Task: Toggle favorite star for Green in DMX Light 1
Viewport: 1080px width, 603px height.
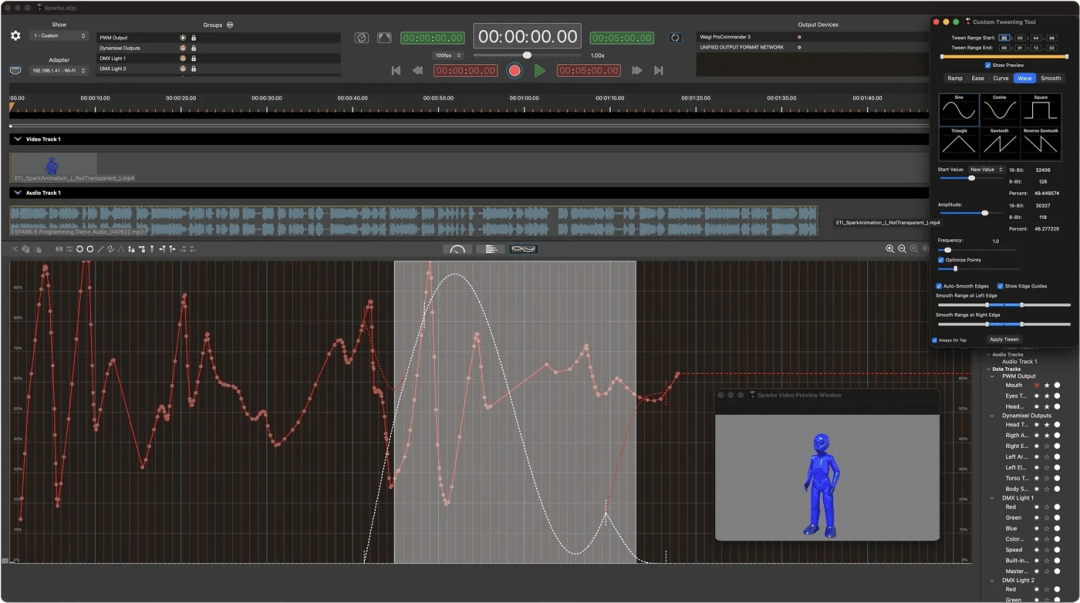Action: (1047, 518)
